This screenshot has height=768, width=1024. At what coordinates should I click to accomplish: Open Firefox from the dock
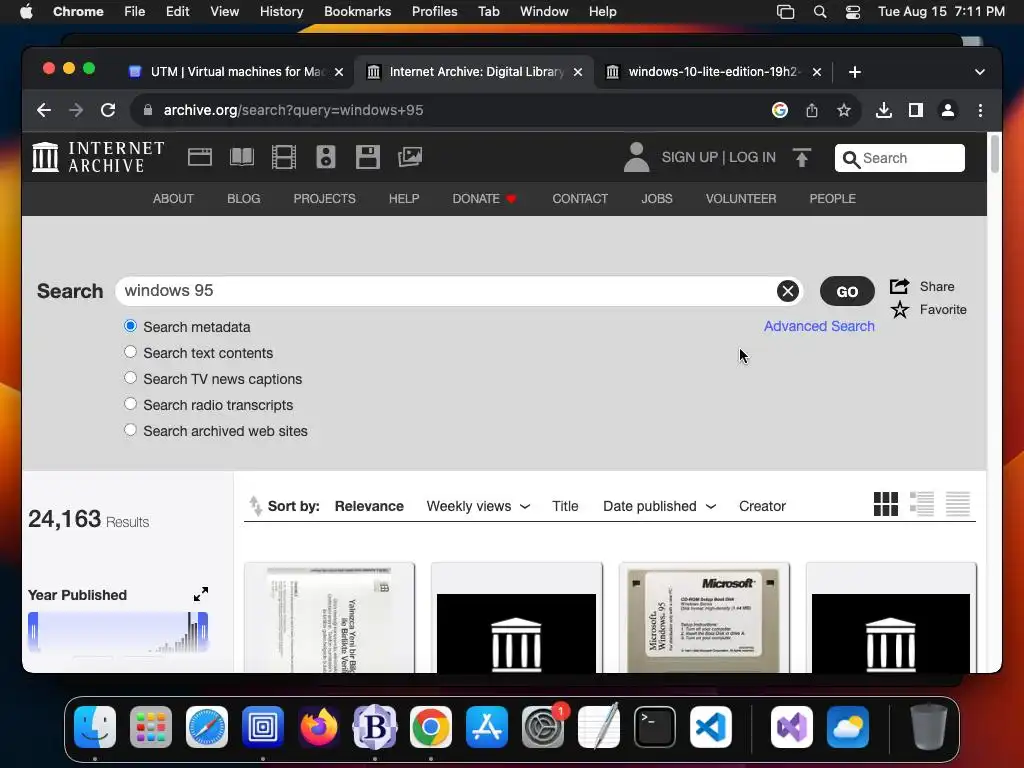319,727
